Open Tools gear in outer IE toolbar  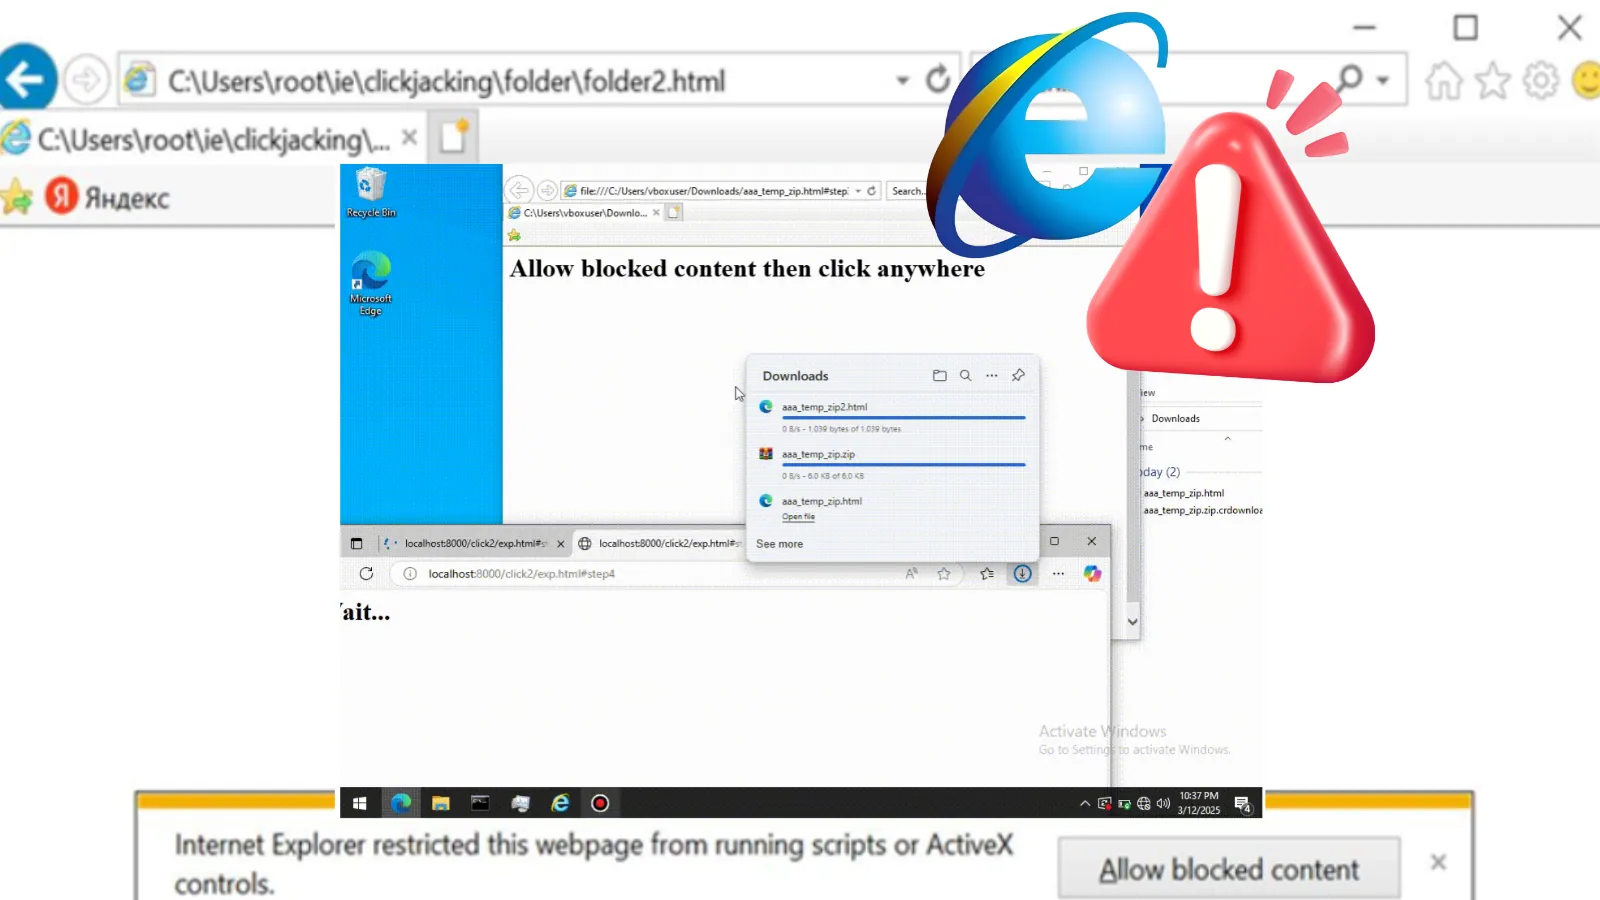(x=1541, y=80)
